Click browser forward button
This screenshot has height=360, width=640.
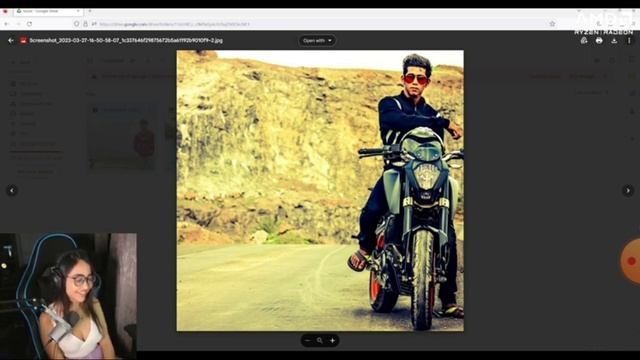point(18,24)
